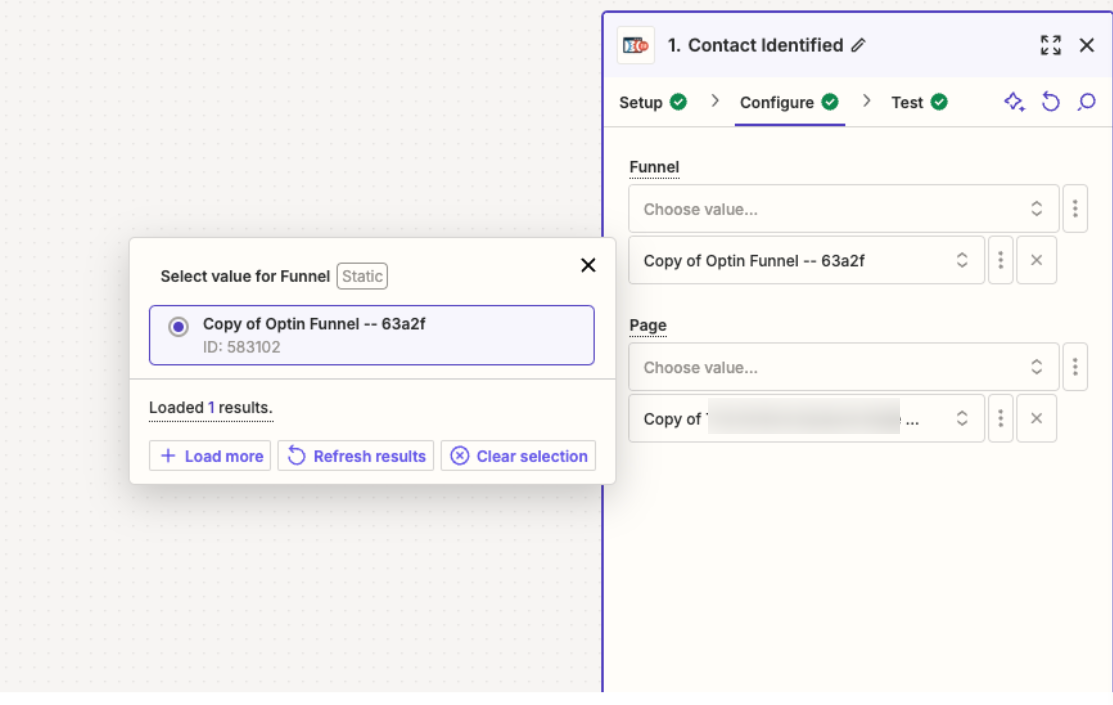Open the AI sparkle assistant icon
1113x705 pixels.
(1014, 102)
